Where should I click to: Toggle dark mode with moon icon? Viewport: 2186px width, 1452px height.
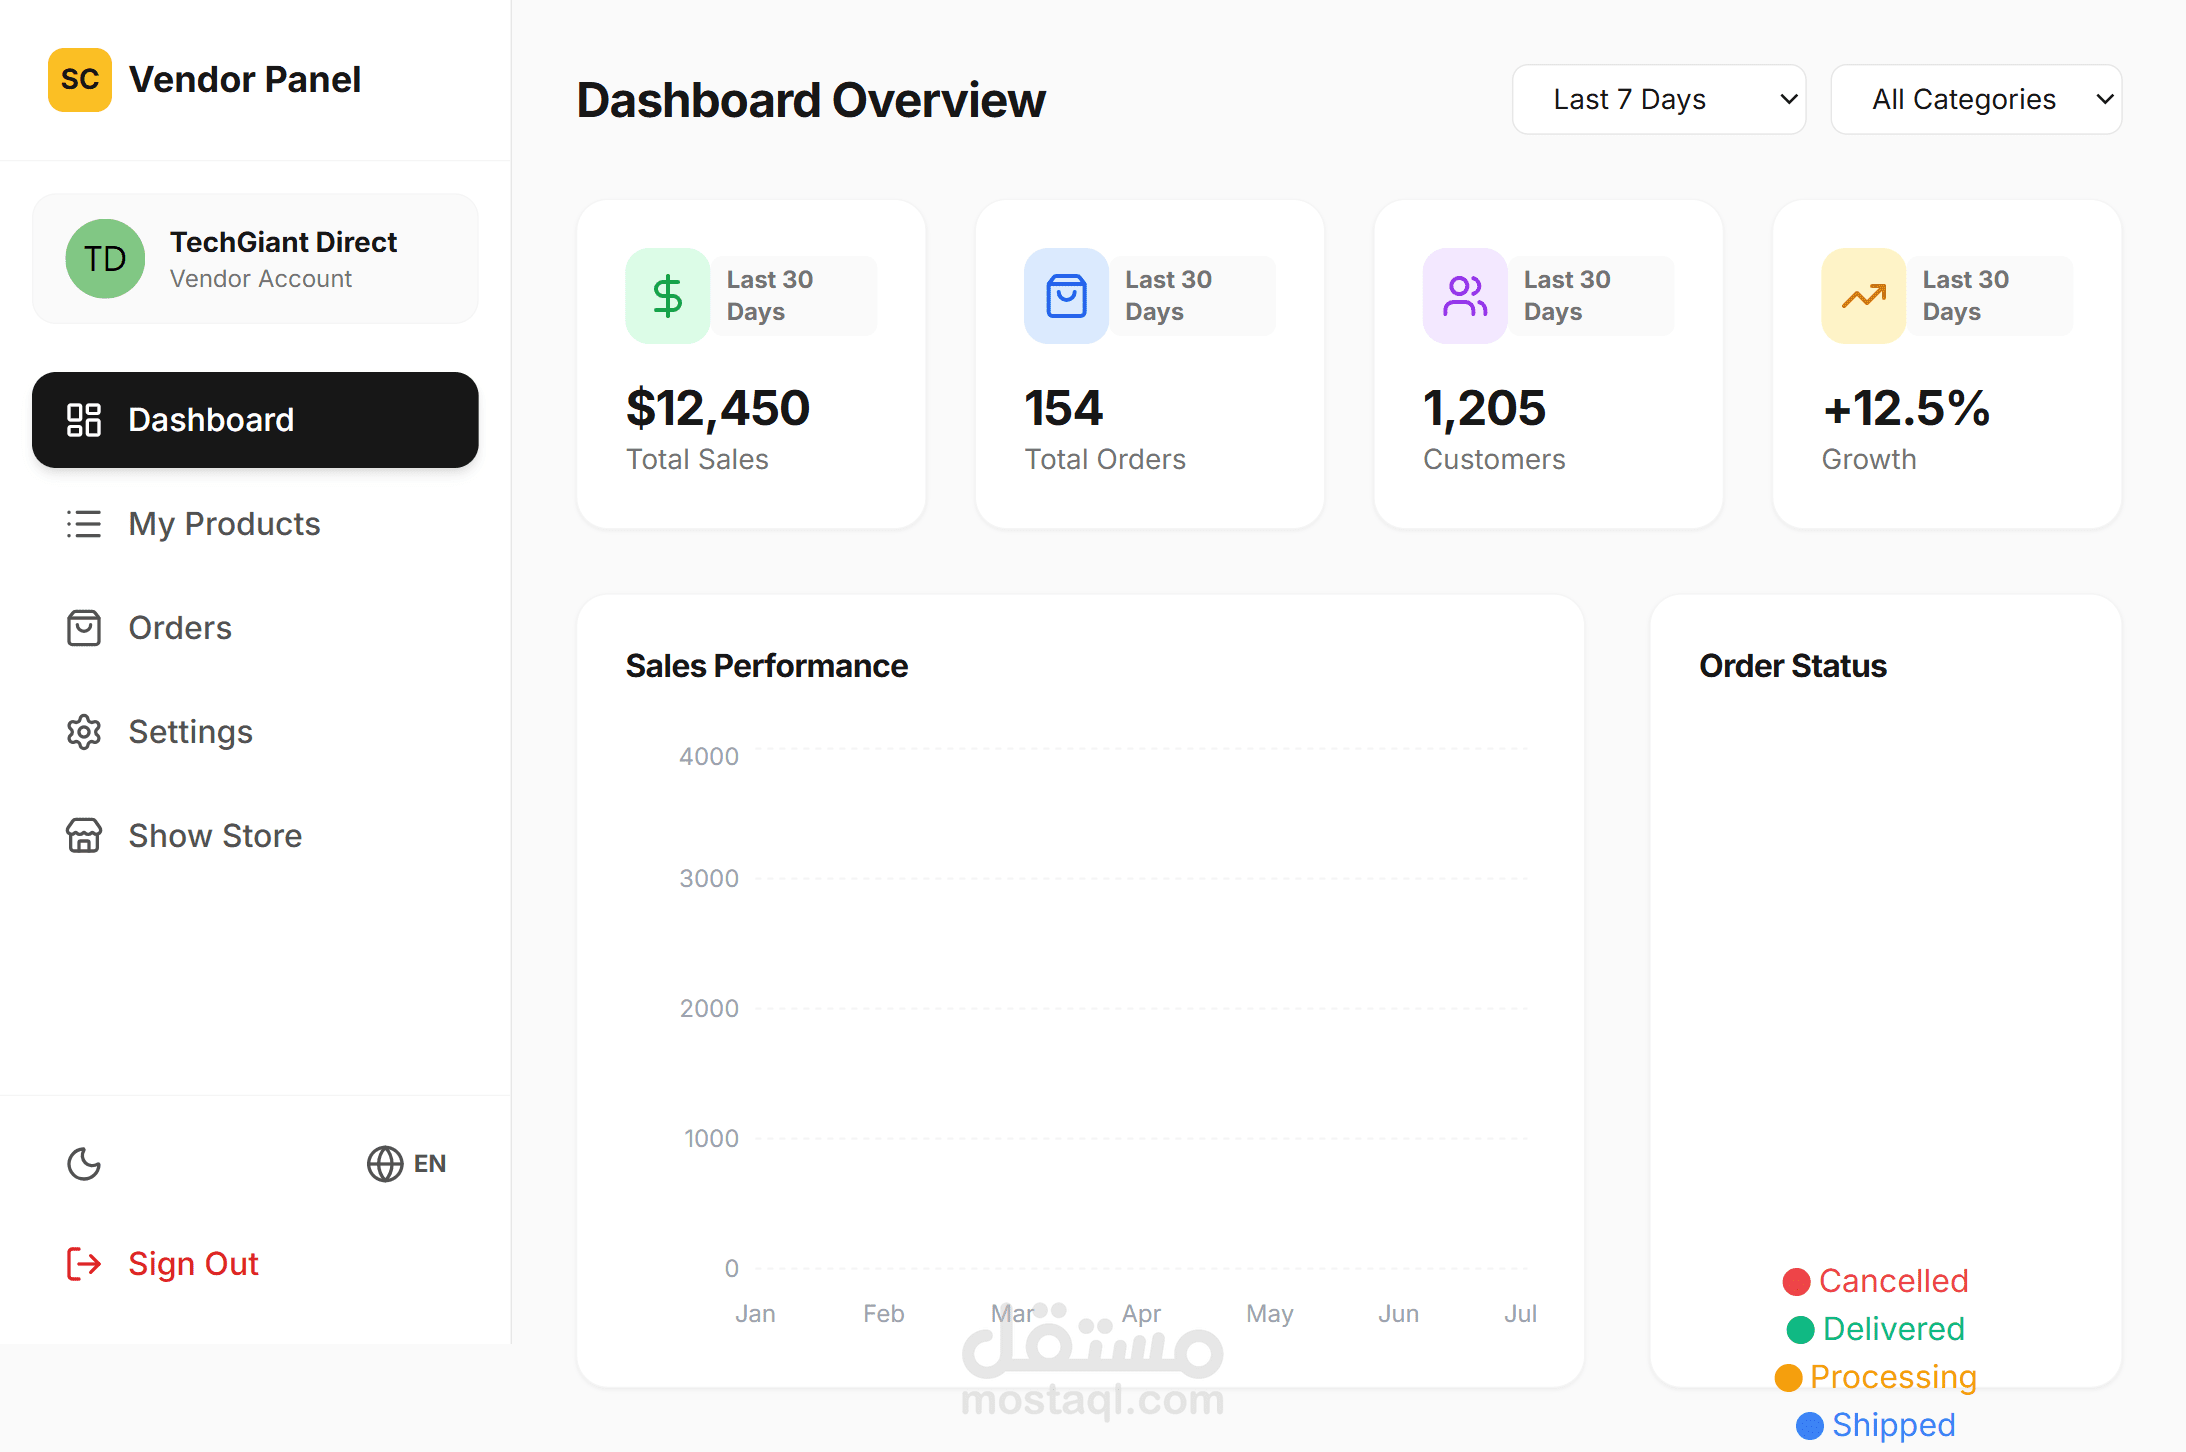84,1164
